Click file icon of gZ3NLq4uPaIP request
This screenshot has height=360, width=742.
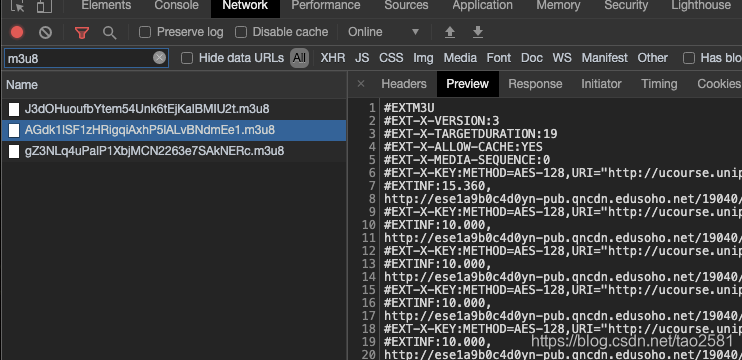tap(14, 151)
